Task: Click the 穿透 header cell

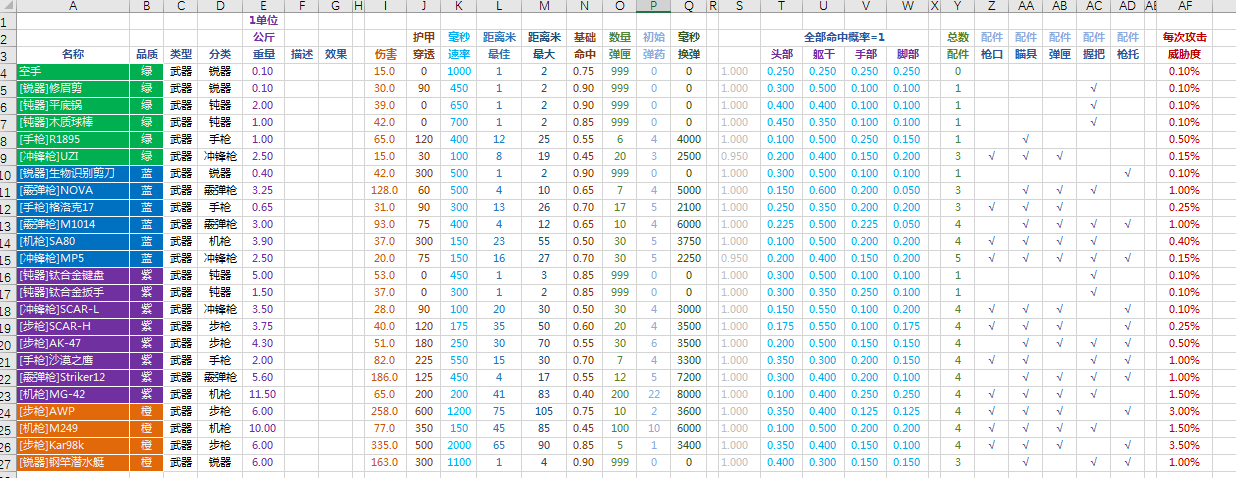Action: tap(424, 54)
